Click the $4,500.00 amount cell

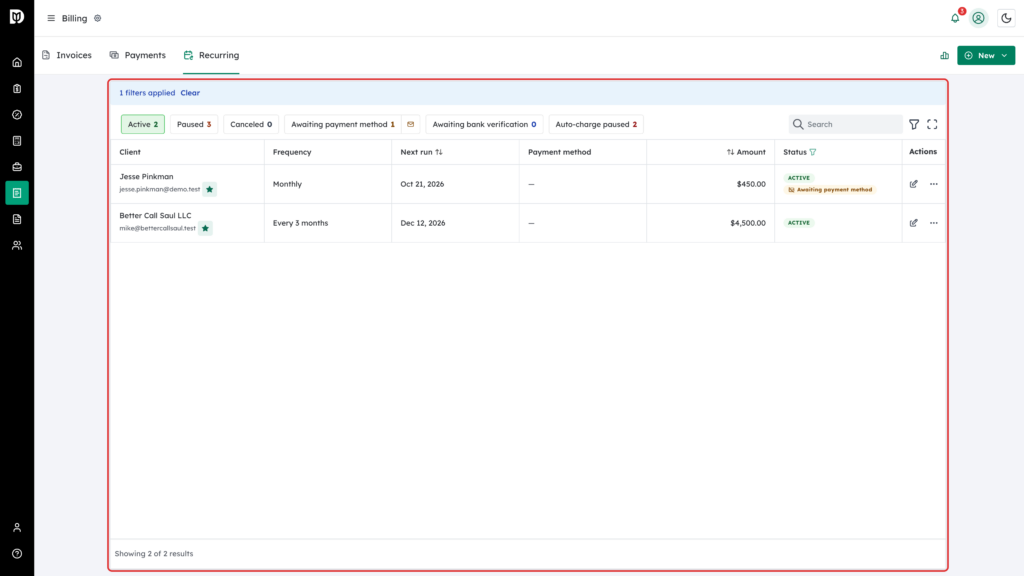click(748, 223)
